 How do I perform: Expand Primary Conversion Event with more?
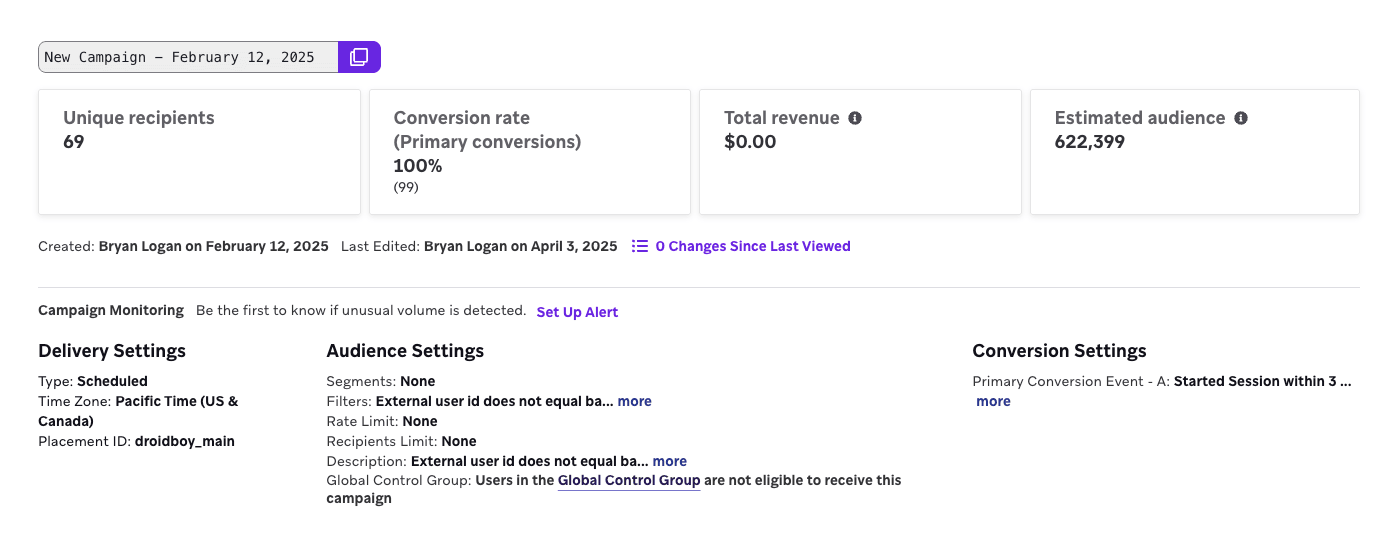tap(993, 401)
